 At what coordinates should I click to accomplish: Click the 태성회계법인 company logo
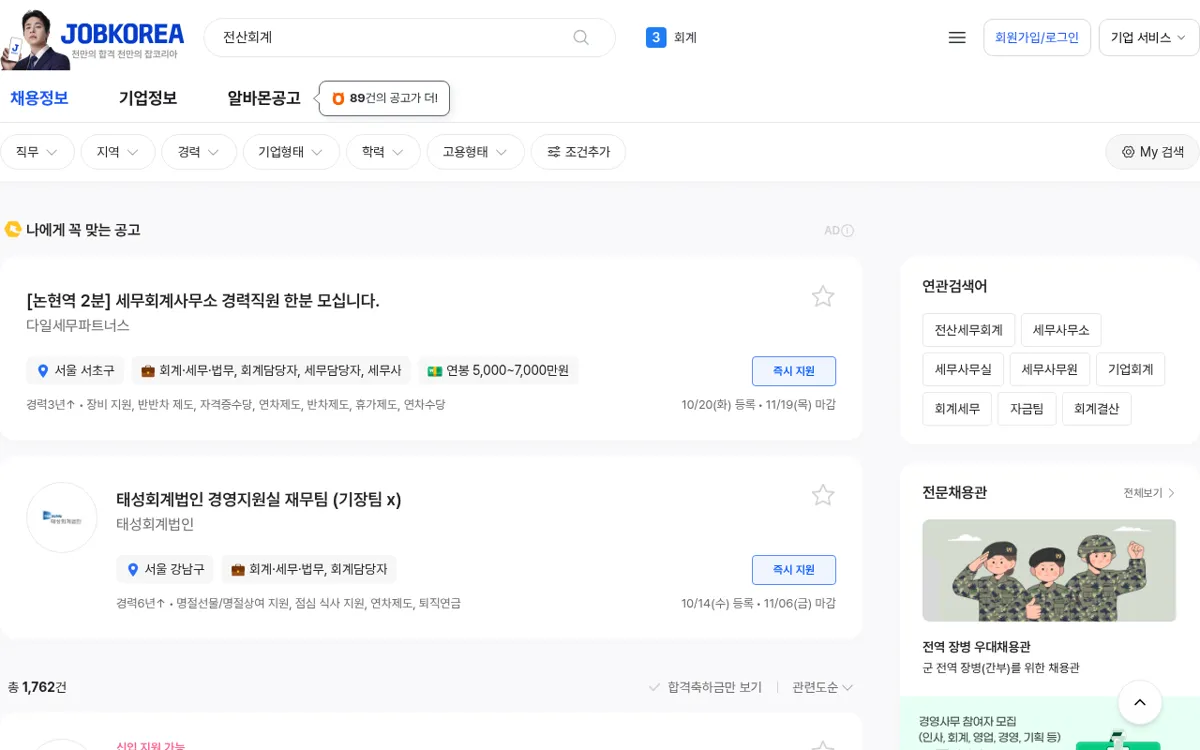(x=62, y=517)
